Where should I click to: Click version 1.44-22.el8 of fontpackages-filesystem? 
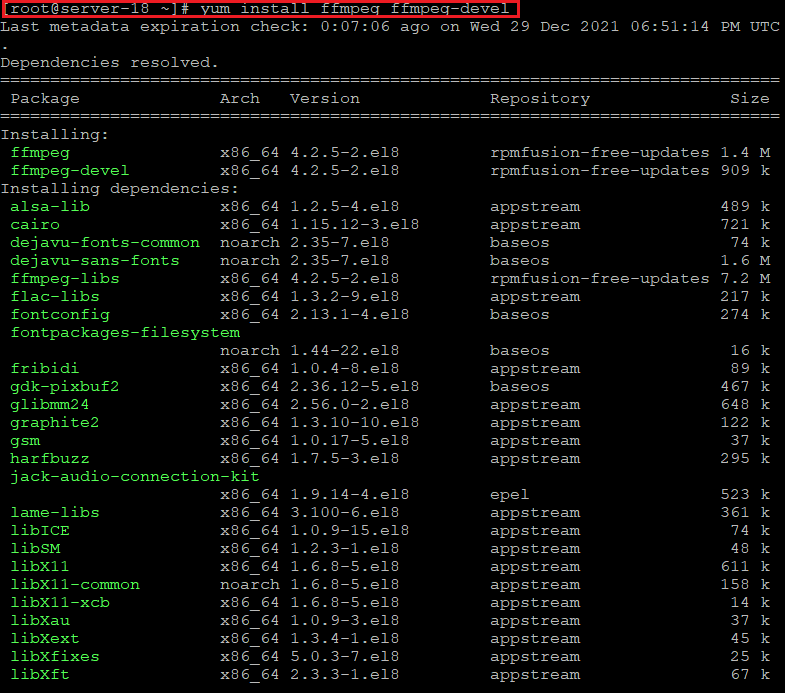point(345,351)
